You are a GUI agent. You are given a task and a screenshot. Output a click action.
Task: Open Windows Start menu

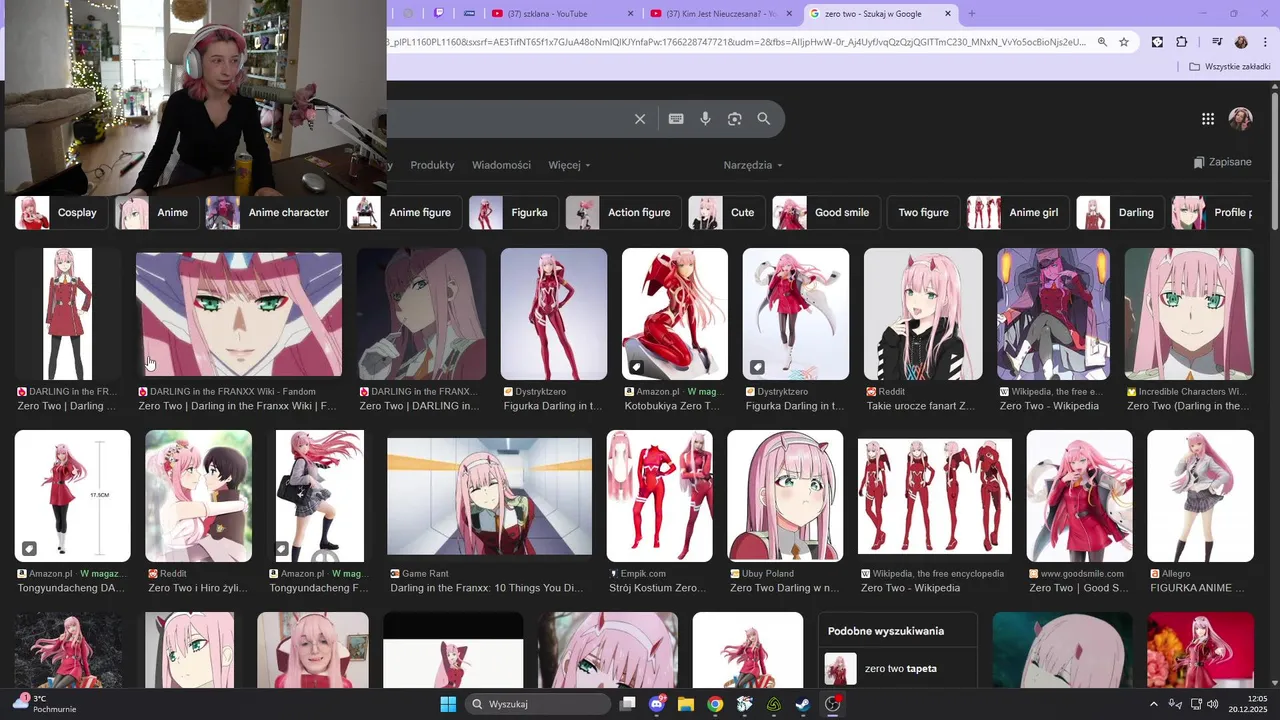pos(448,704)
